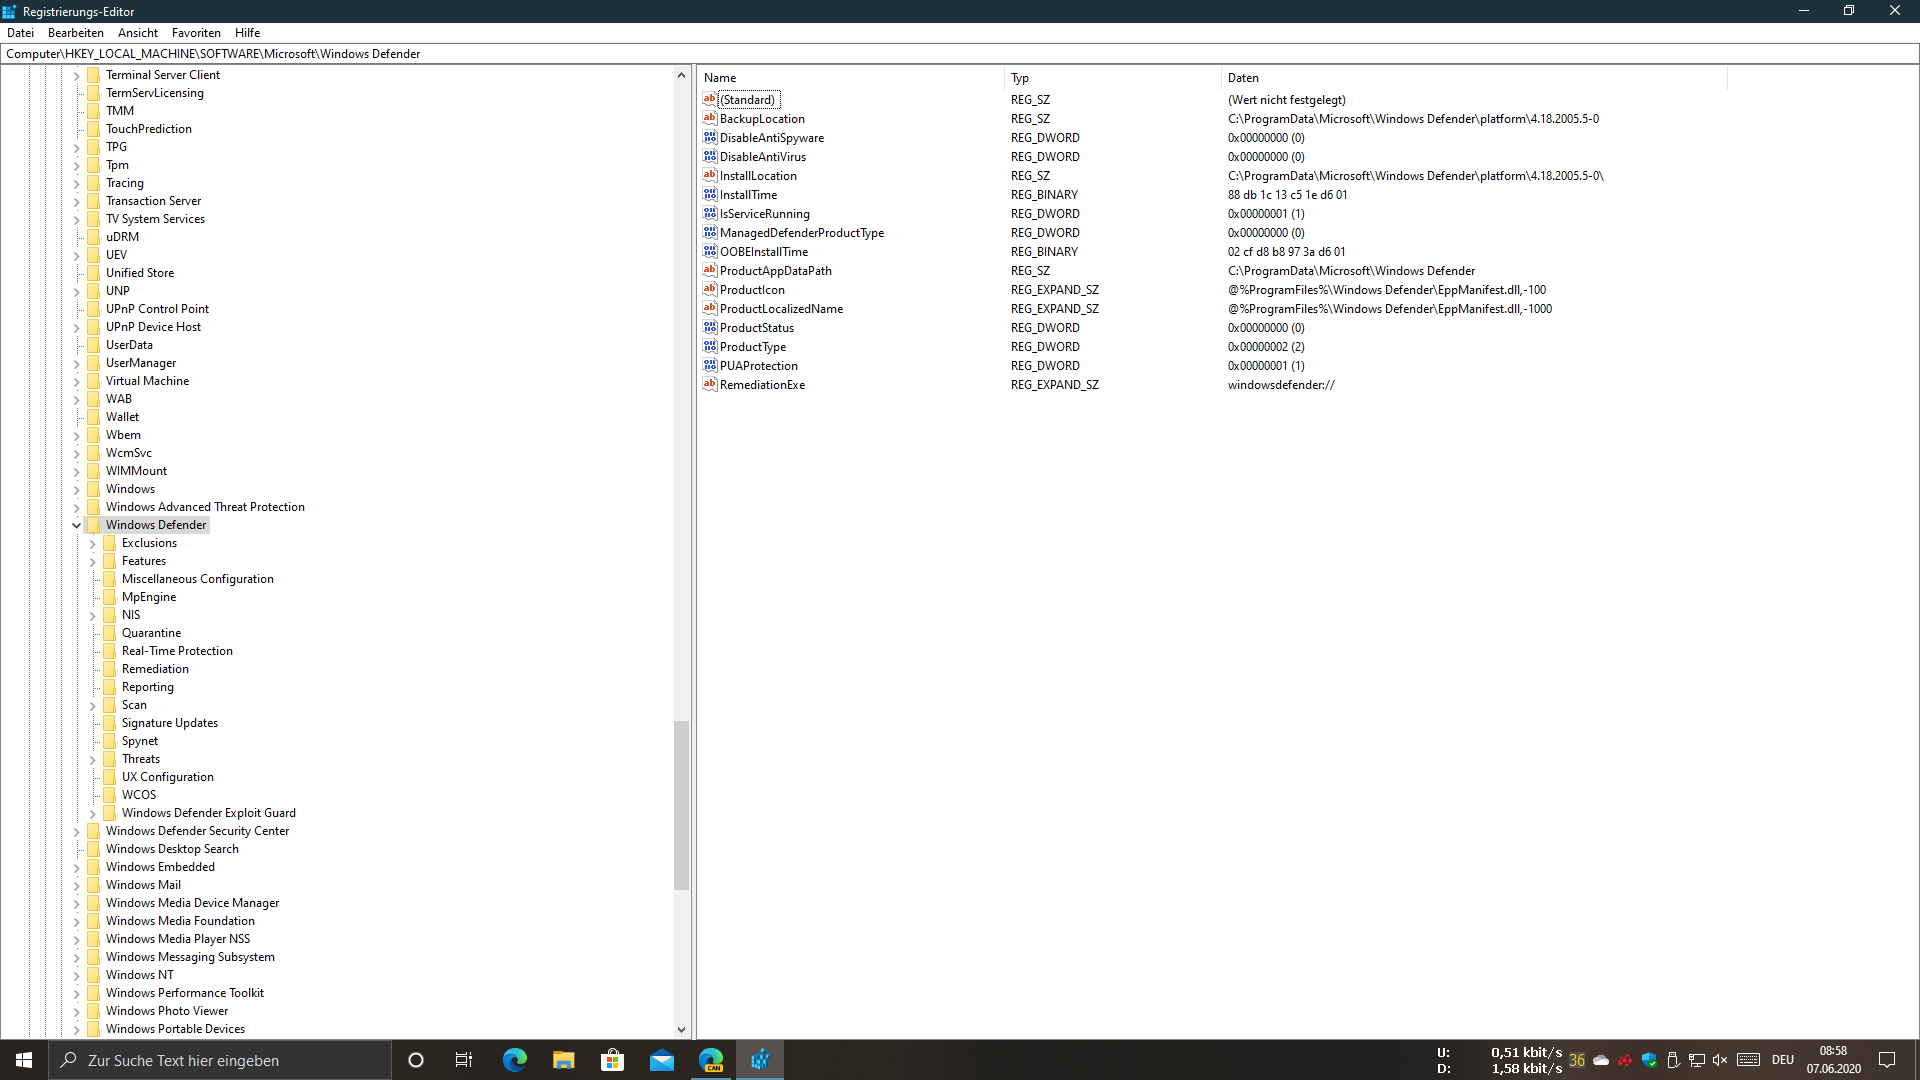
Task: Click the IsServiceRunning value icon
Action: (x=710, y=214)
